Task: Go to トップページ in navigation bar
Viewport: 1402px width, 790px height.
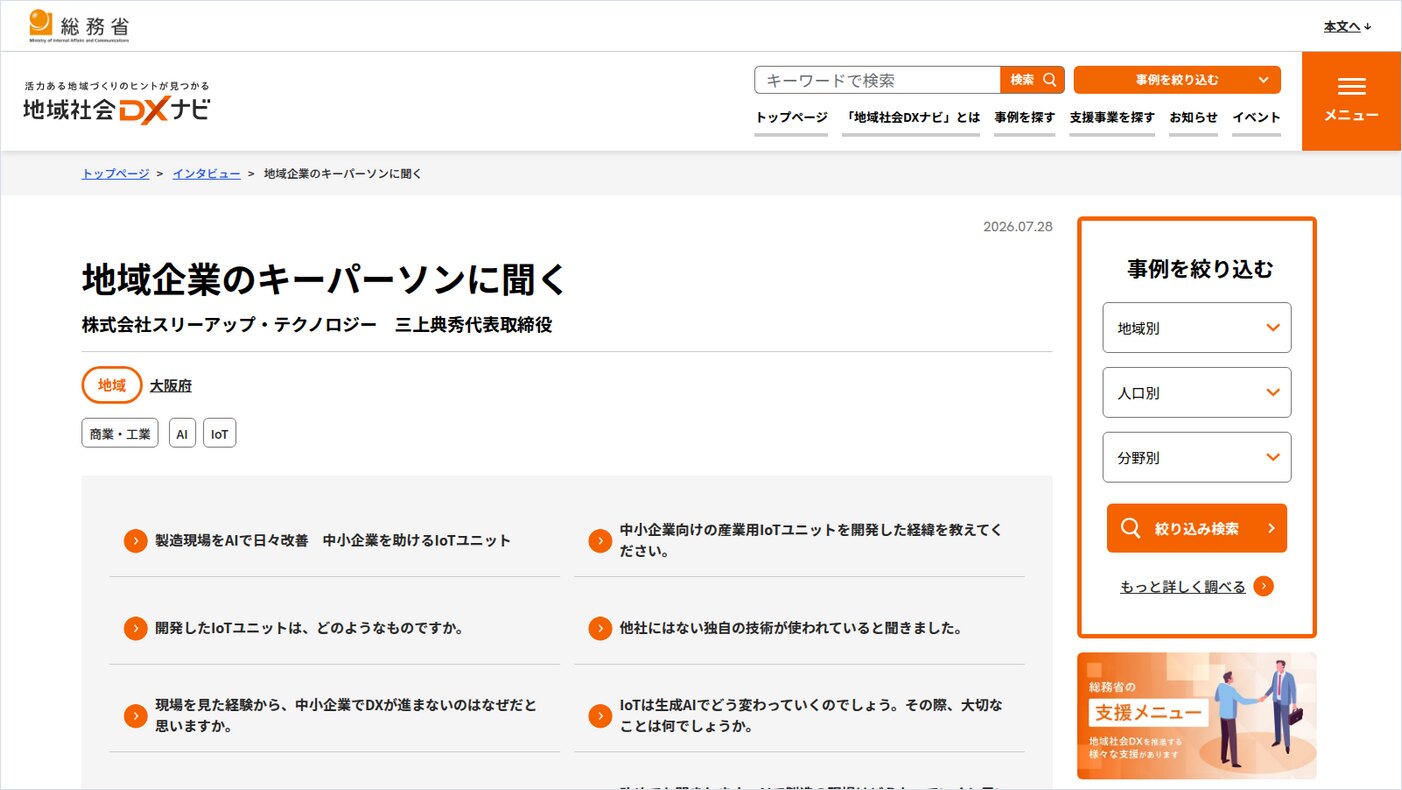Action: 791,117
